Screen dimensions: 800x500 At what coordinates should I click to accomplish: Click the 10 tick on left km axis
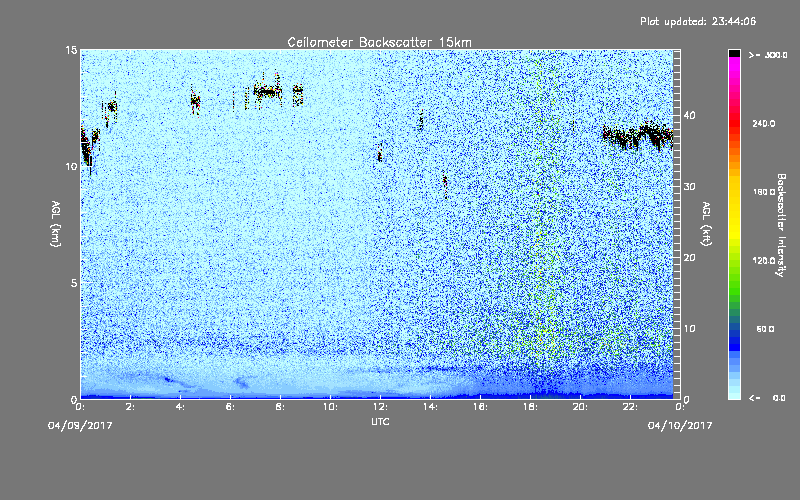[71, 166]
